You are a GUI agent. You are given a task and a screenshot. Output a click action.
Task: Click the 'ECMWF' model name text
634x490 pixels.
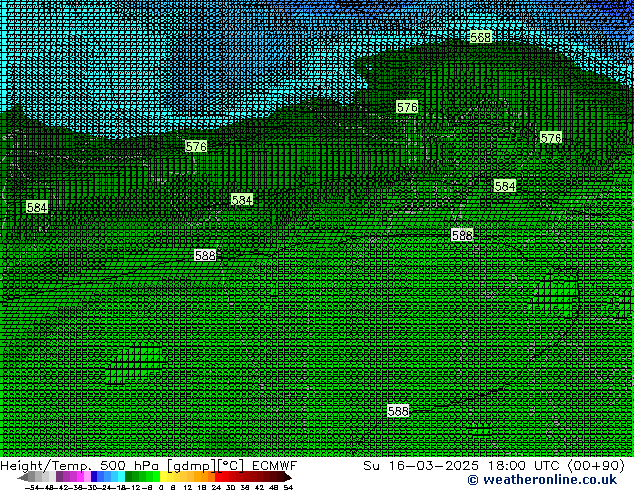(x=275, y=465)
